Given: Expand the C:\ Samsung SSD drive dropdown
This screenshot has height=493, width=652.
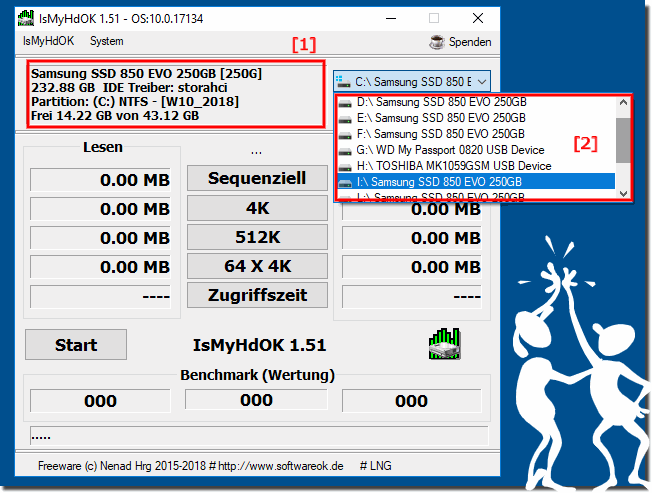Looking at the screenshot, I should [482, 82].
